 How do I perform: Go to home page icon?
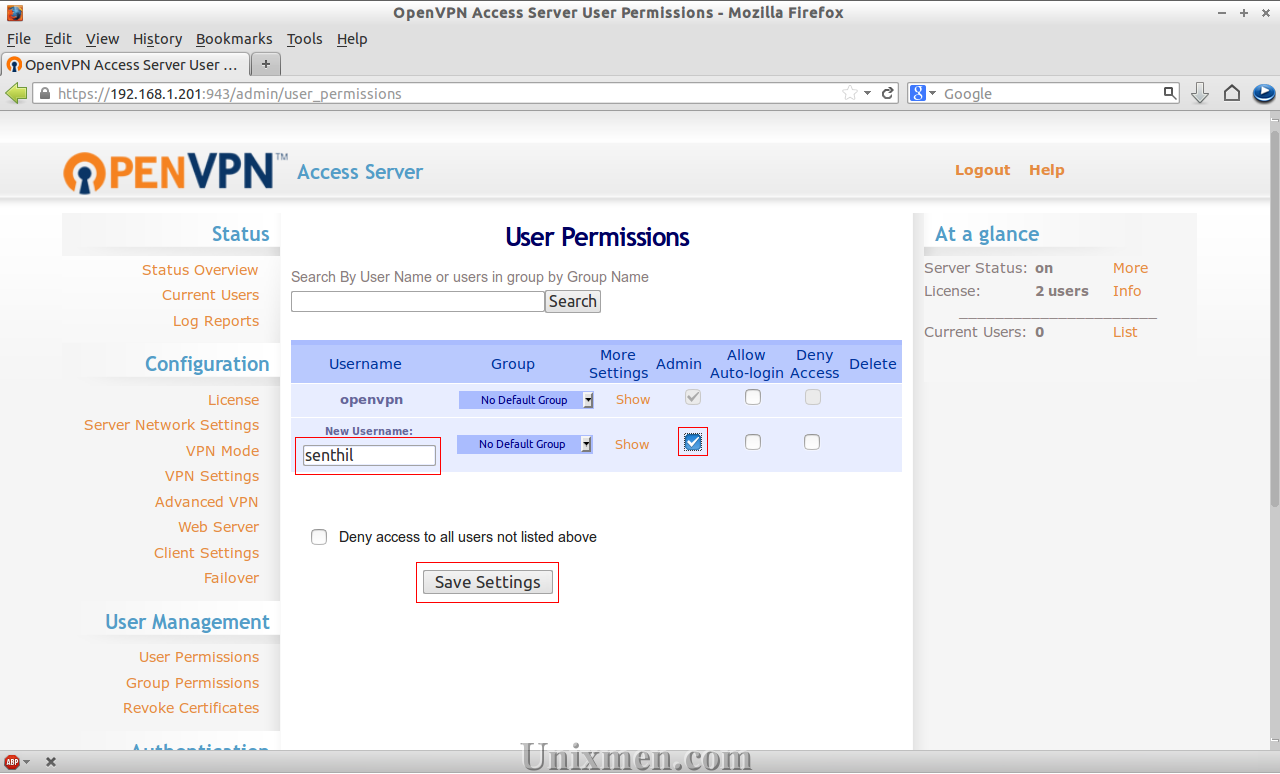[x=1232, y=93]
